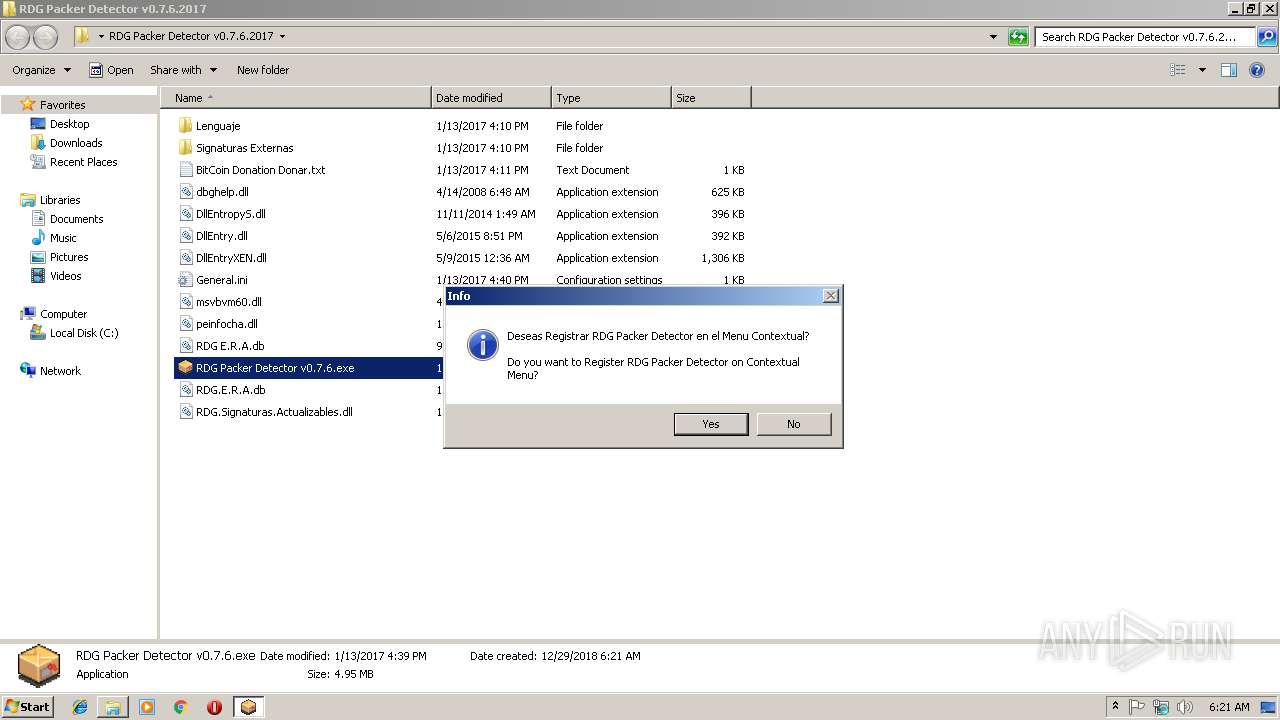This screenshot has width=1280, height=720.
Task: Open Internet Explorer from taskbar
Action: click(x=81, y=707)
